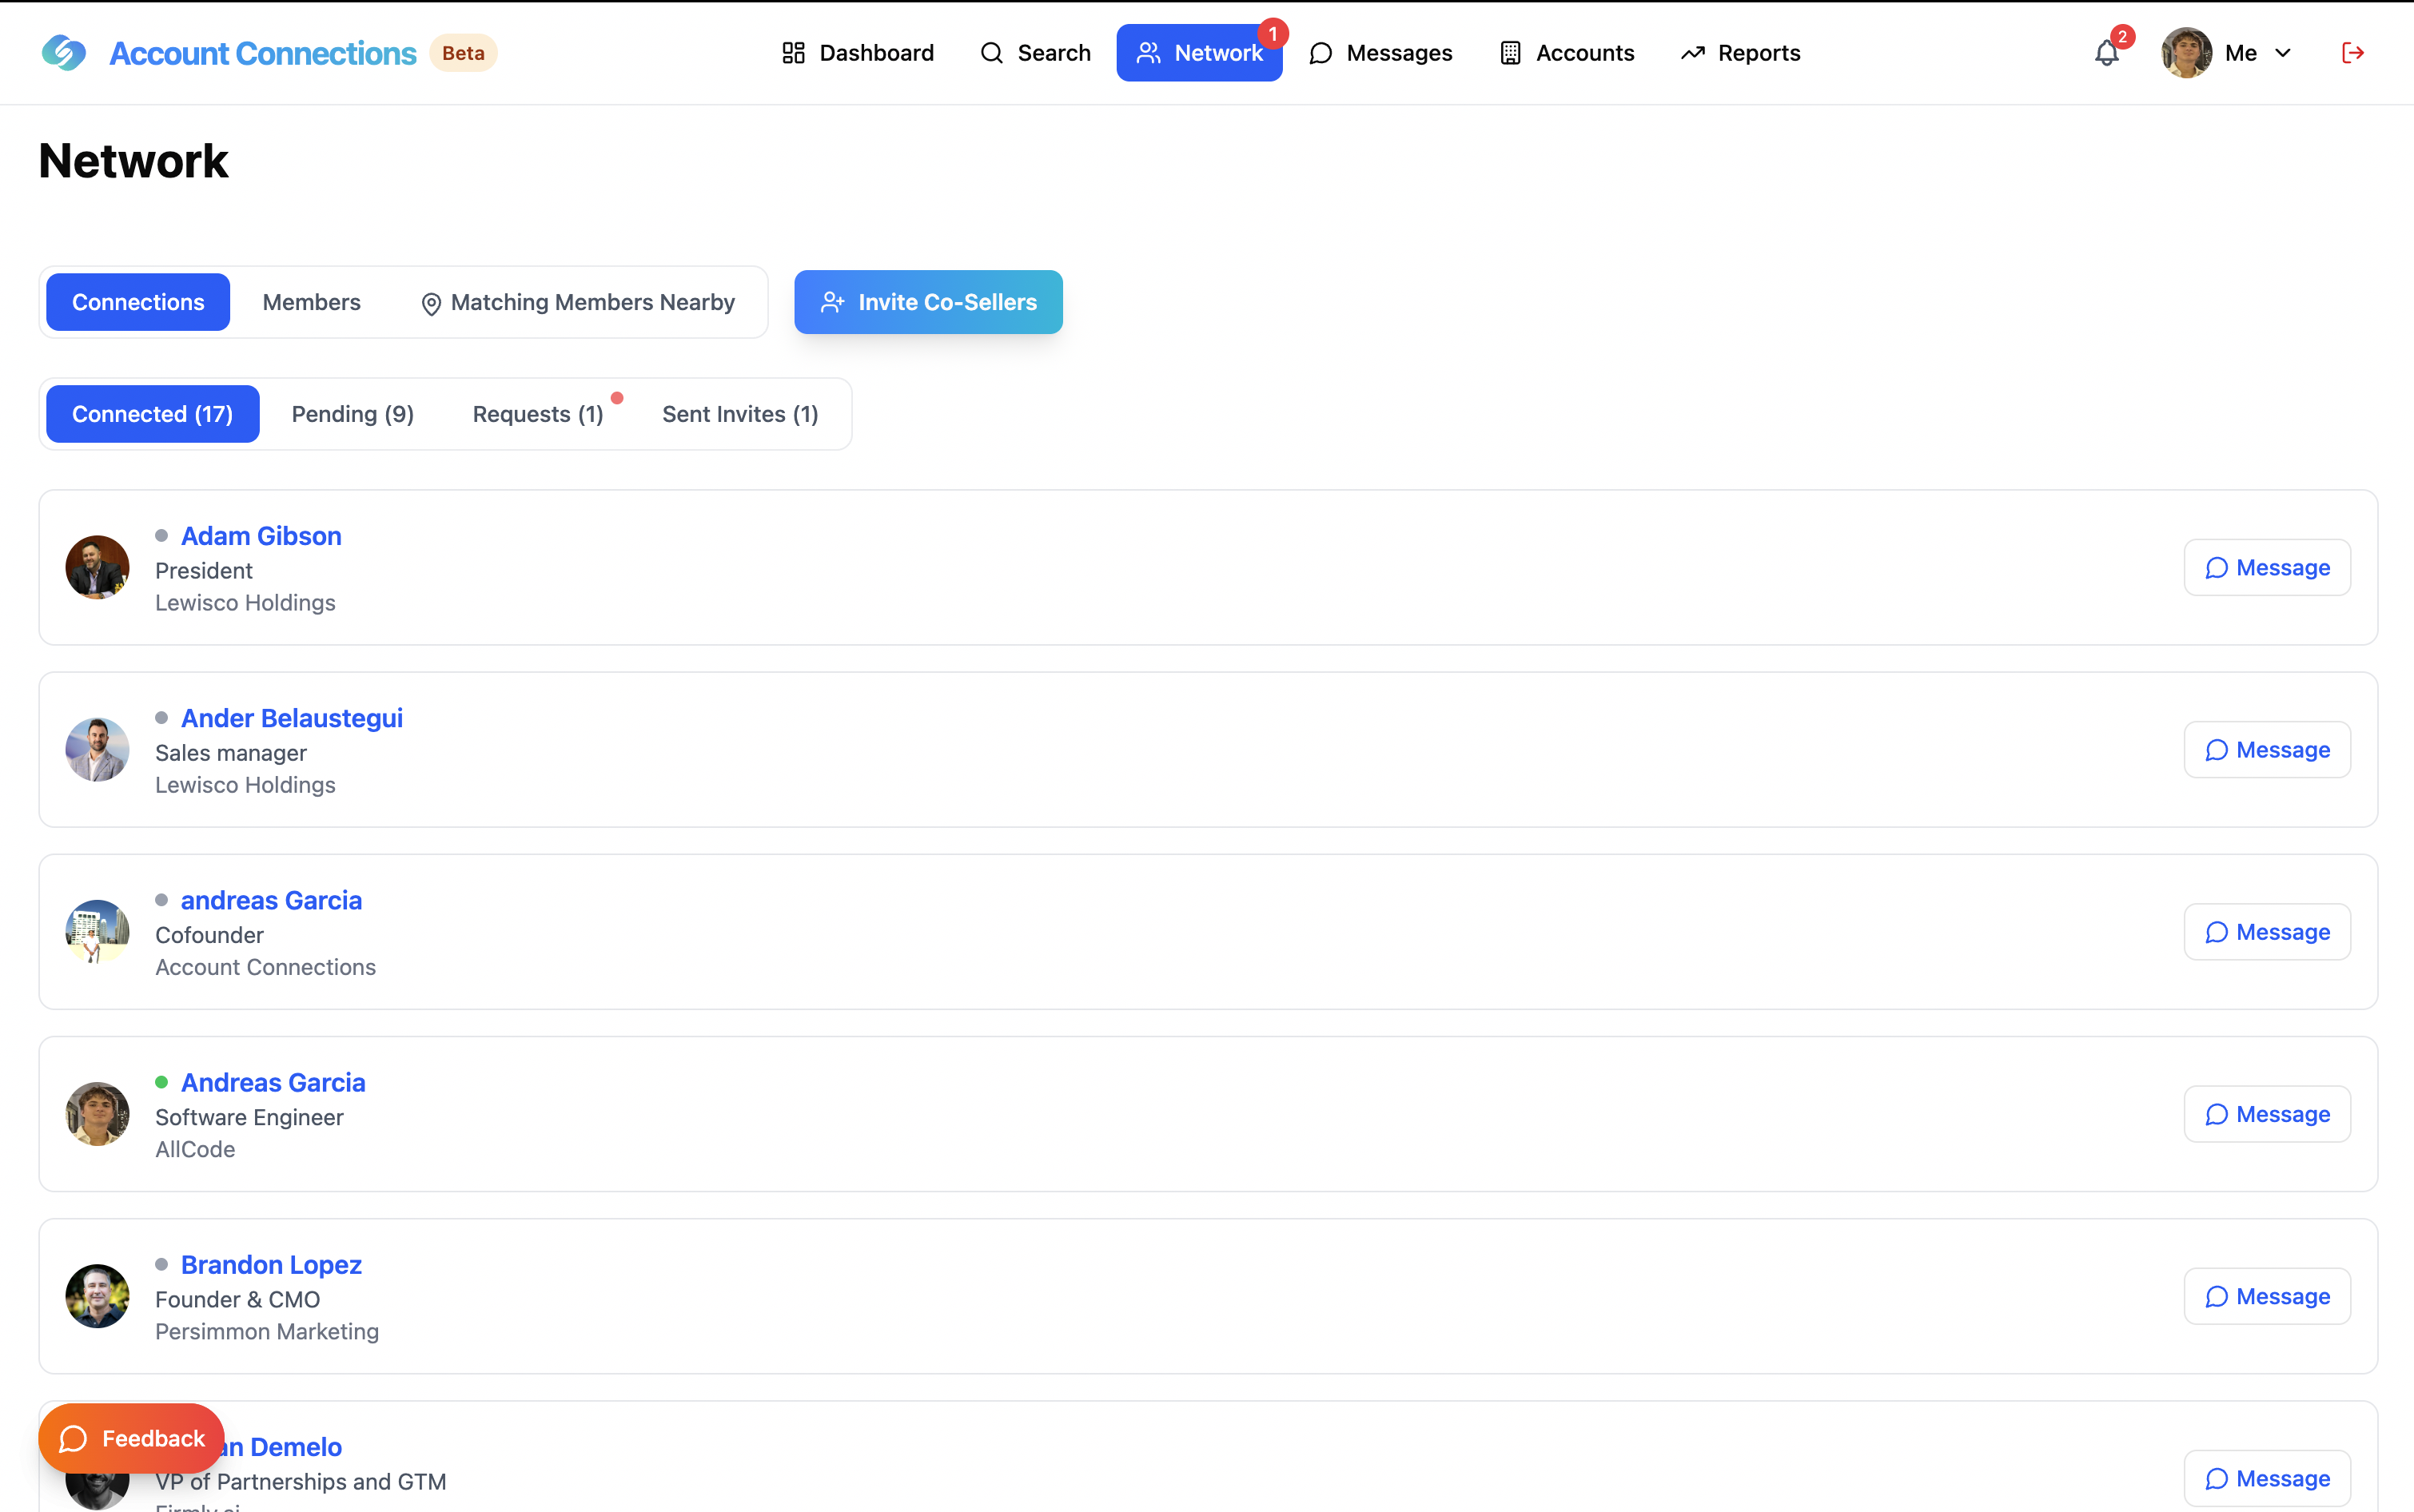Select Matching Members Nearby tab
The width and height of the screenshot is (2414, 1512).
pyautogui.click(x=578, y=302)
